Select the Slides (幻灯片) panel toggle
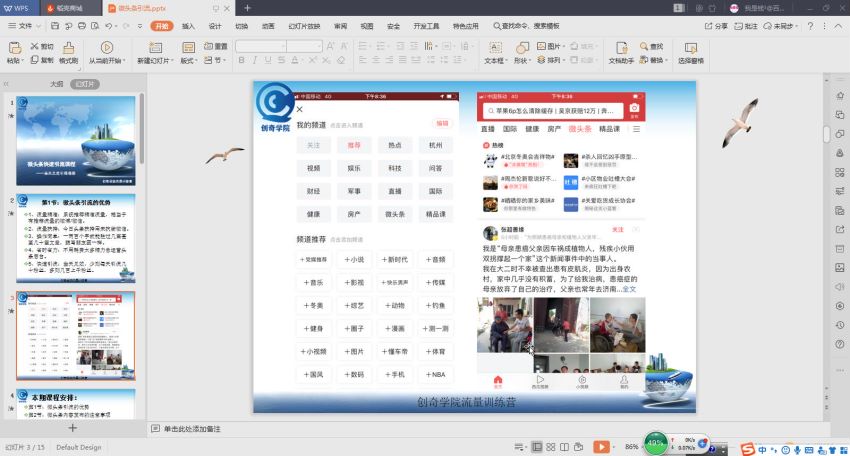 coord(85,84)
